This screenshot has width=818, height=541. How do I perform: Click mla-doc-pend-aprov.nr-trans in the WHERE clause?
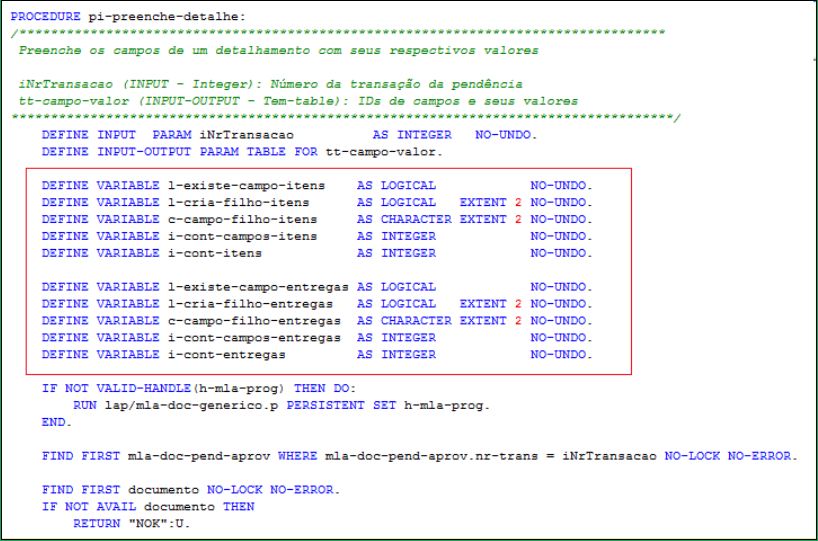click(x=432, y=456)
